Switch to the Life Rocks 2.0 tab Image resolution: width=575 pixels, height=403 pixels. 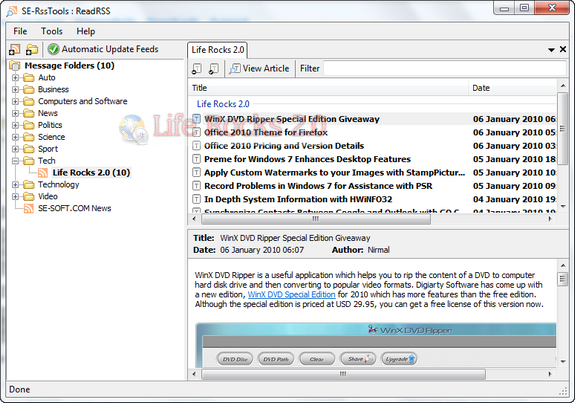click(x=217, y=50)
